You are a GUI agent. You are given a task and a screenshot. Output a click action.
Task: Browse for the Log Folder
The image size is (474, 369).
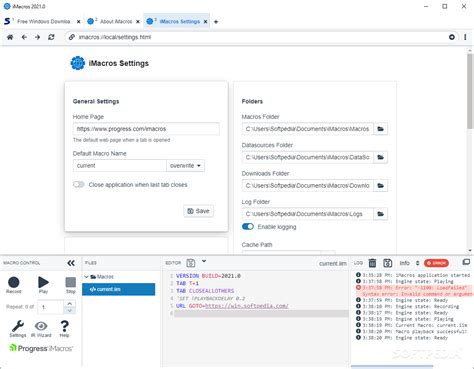coord(380,214)
